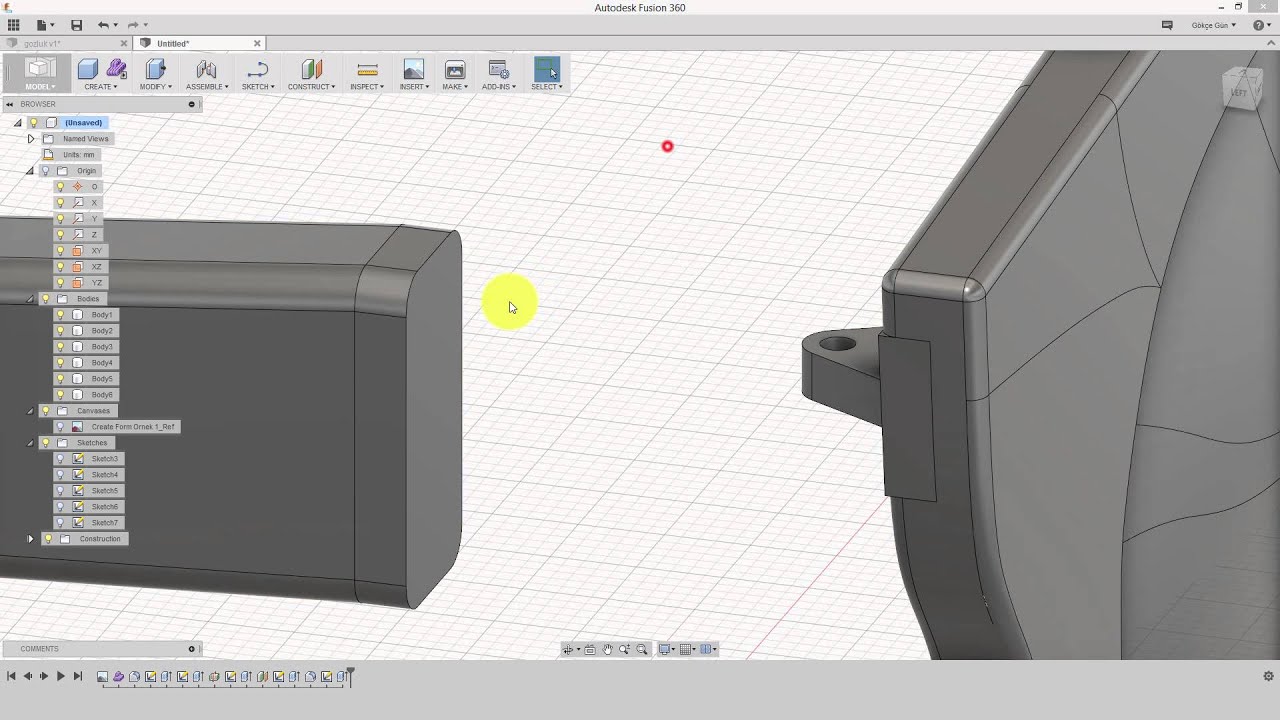Click the Construct plane icon

tap(311, 69)
